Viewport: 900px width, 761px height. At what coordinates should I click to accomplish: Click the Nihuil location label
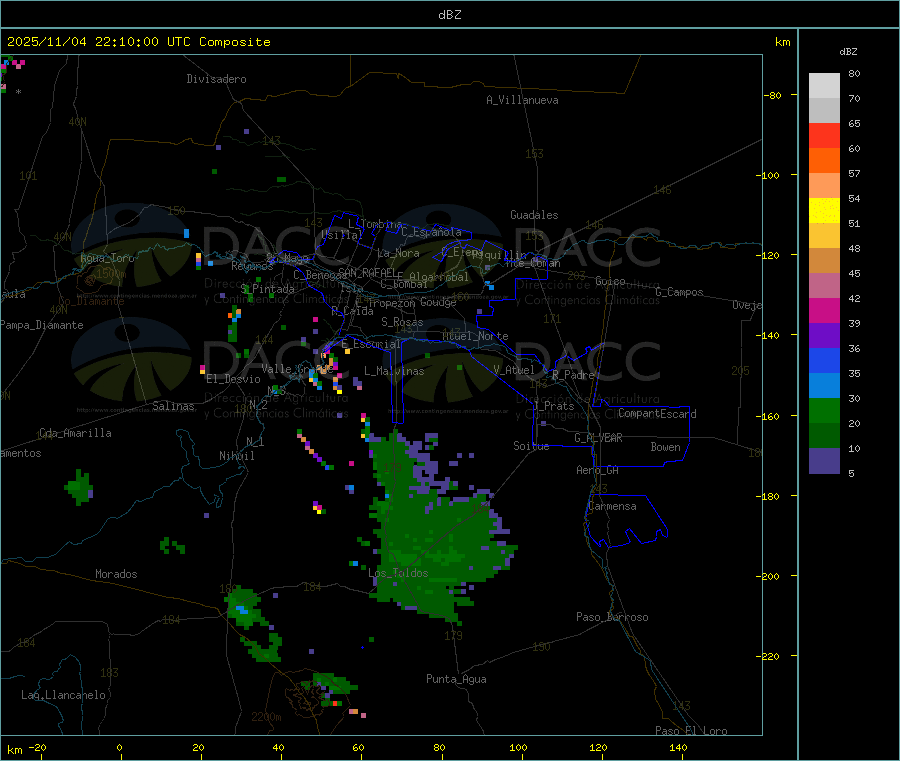pyautogui.click(x=236, y=456)
